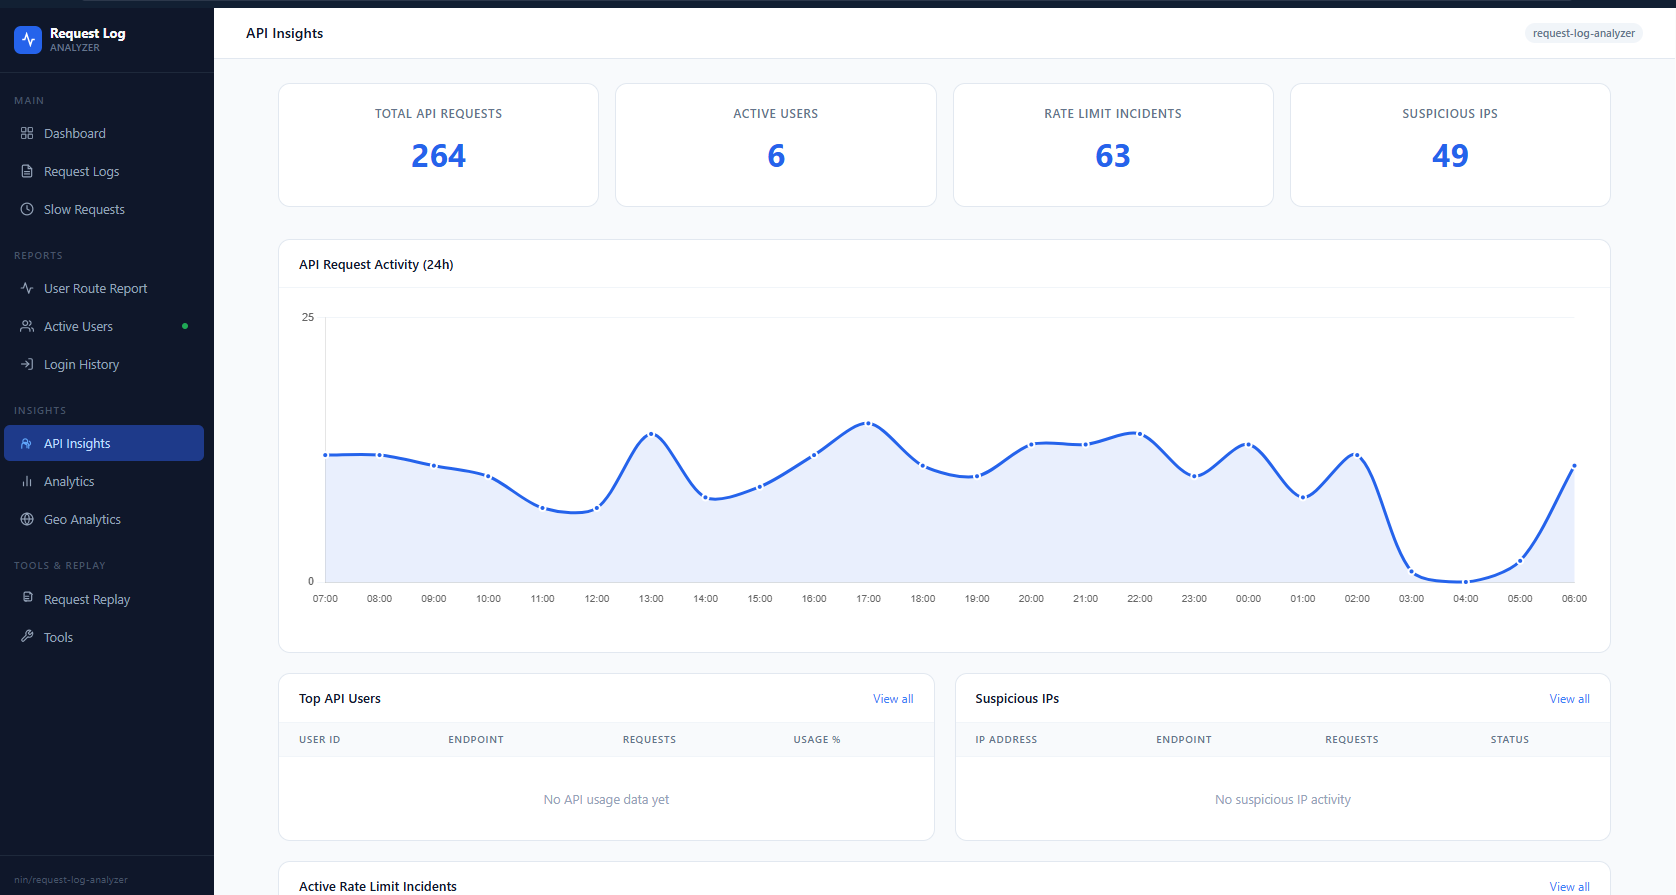Click the API Insights page heading

pyautogui.click(x=285, y=33)
